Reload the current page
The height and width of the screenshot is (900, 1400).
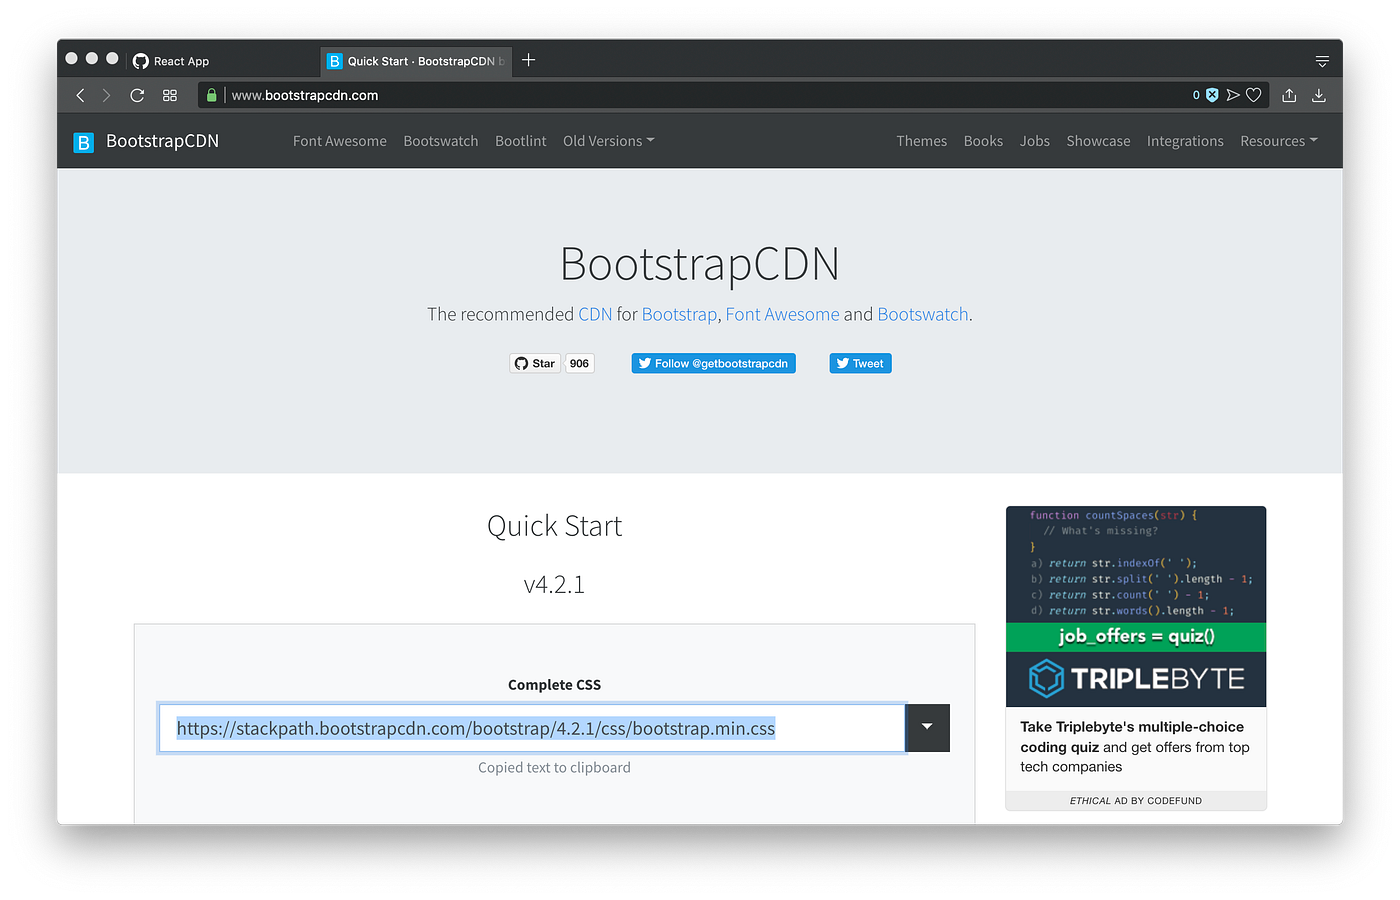137,95
